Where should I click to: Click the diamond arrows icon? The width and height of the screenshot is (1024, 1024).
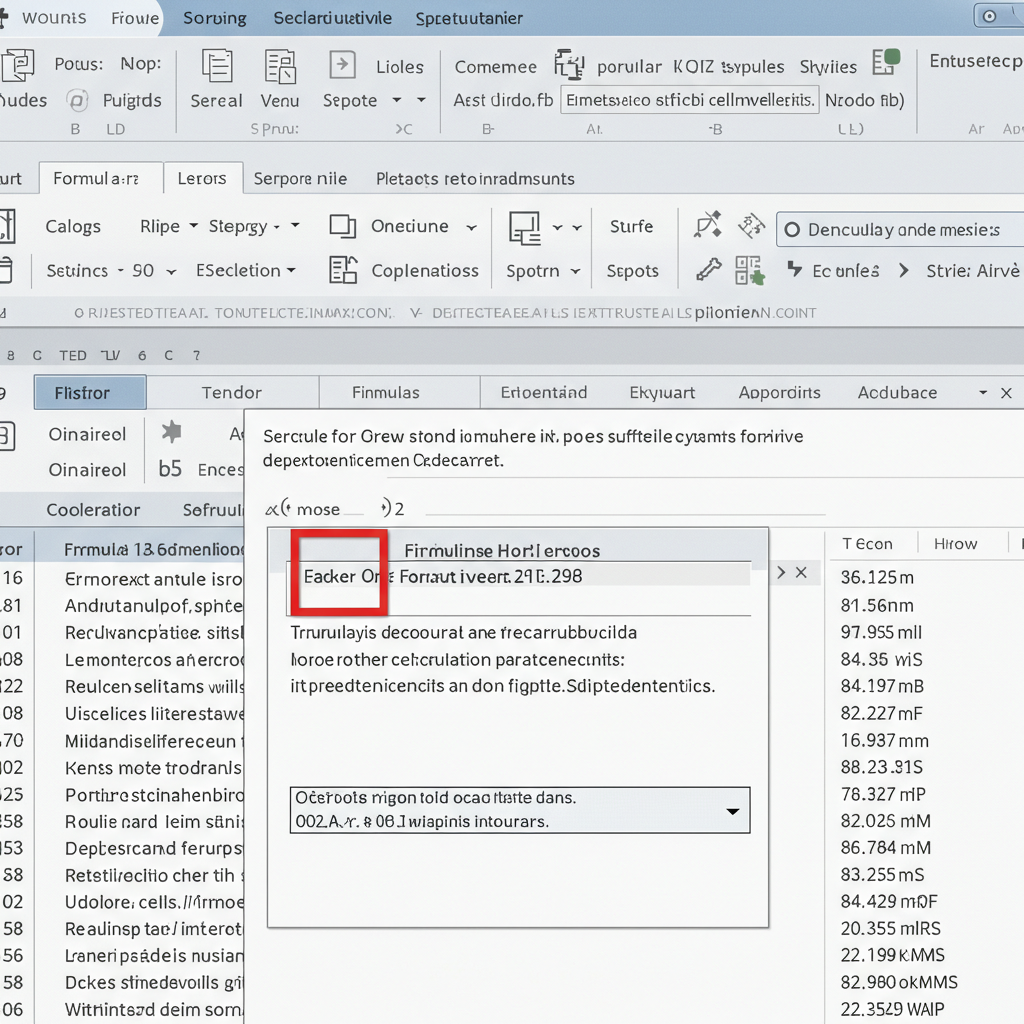pos(751,225)
